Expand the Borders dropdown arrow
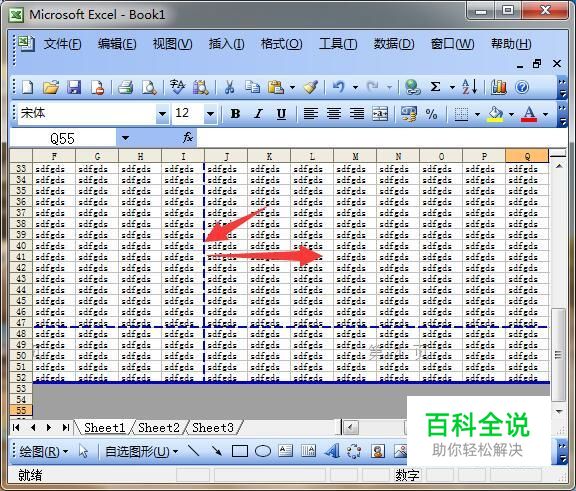 pyautogui.click(x=477, y=114)
